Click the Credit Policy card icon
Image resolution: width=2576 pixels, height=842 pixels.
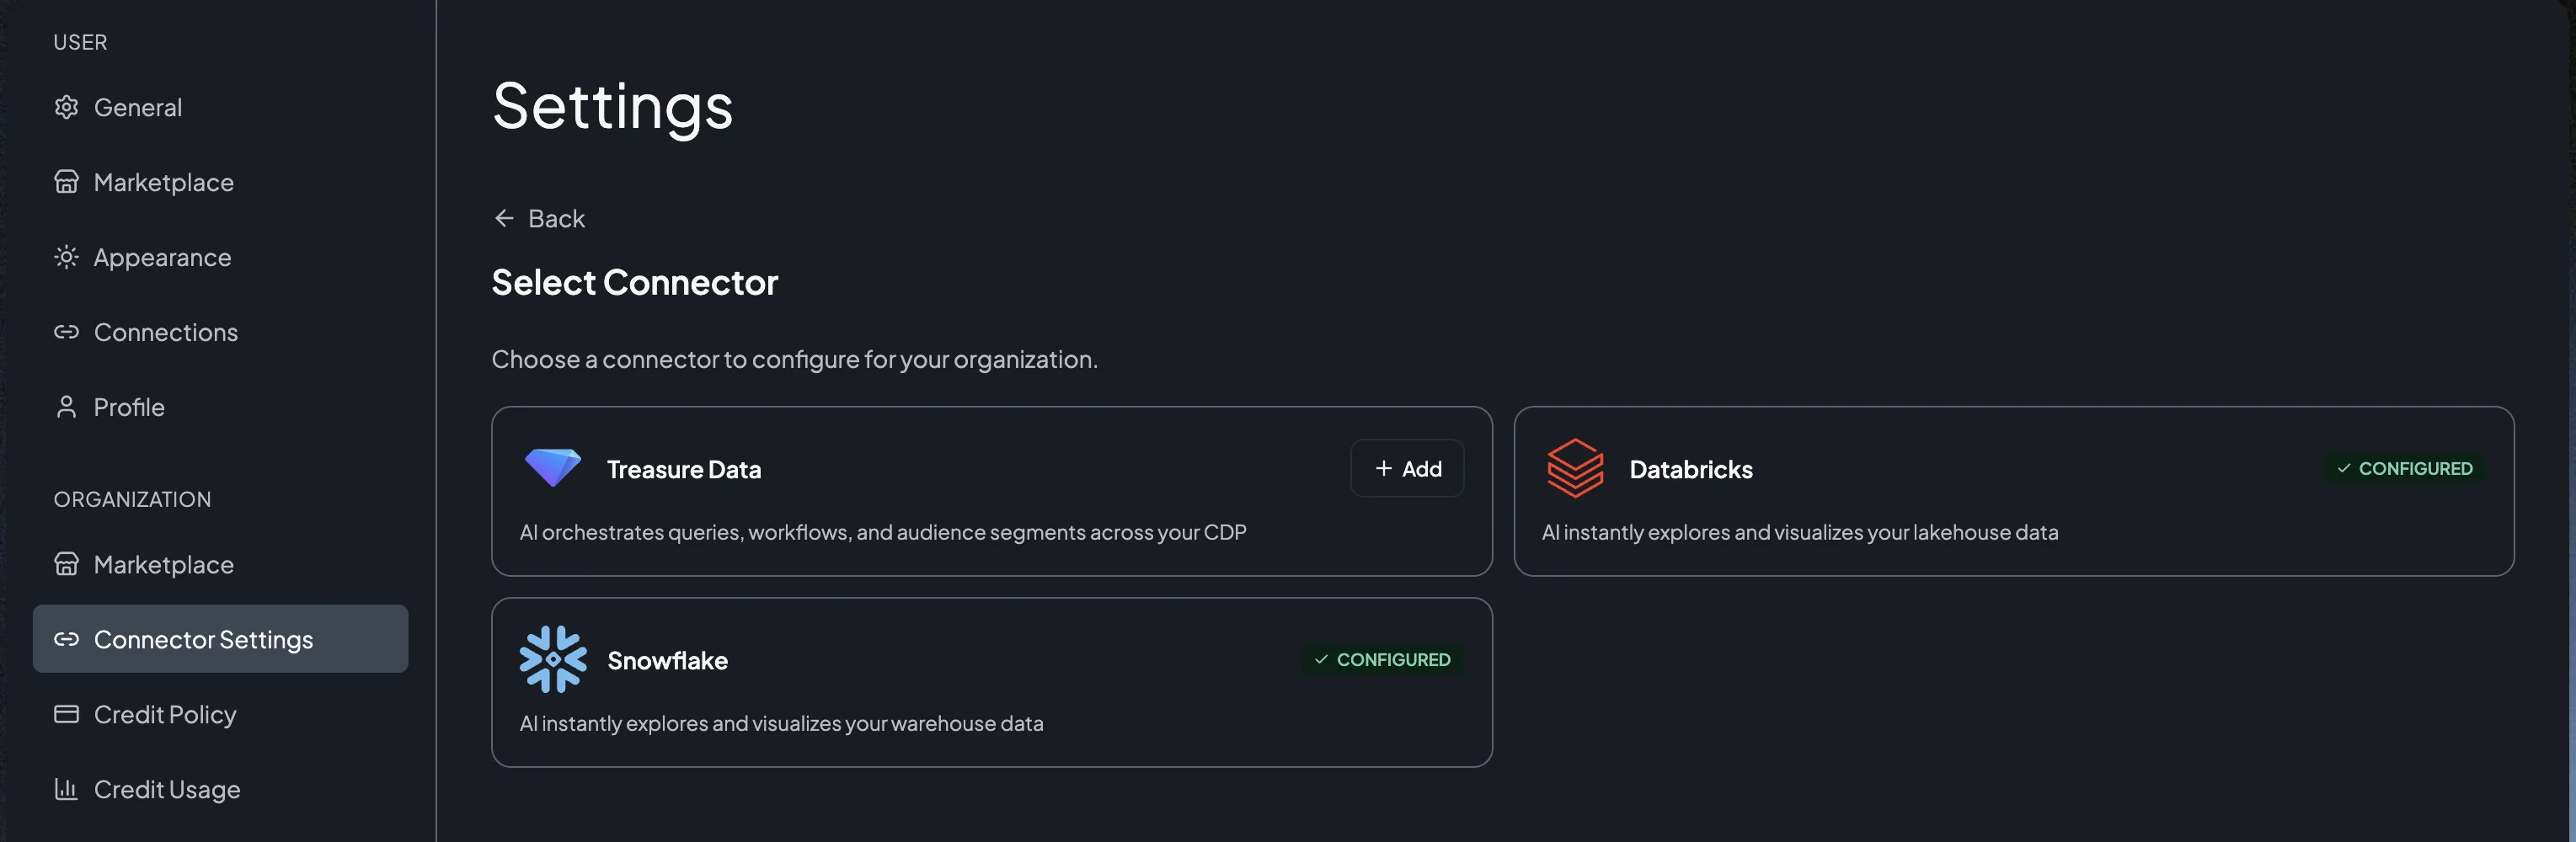[66, 714]
